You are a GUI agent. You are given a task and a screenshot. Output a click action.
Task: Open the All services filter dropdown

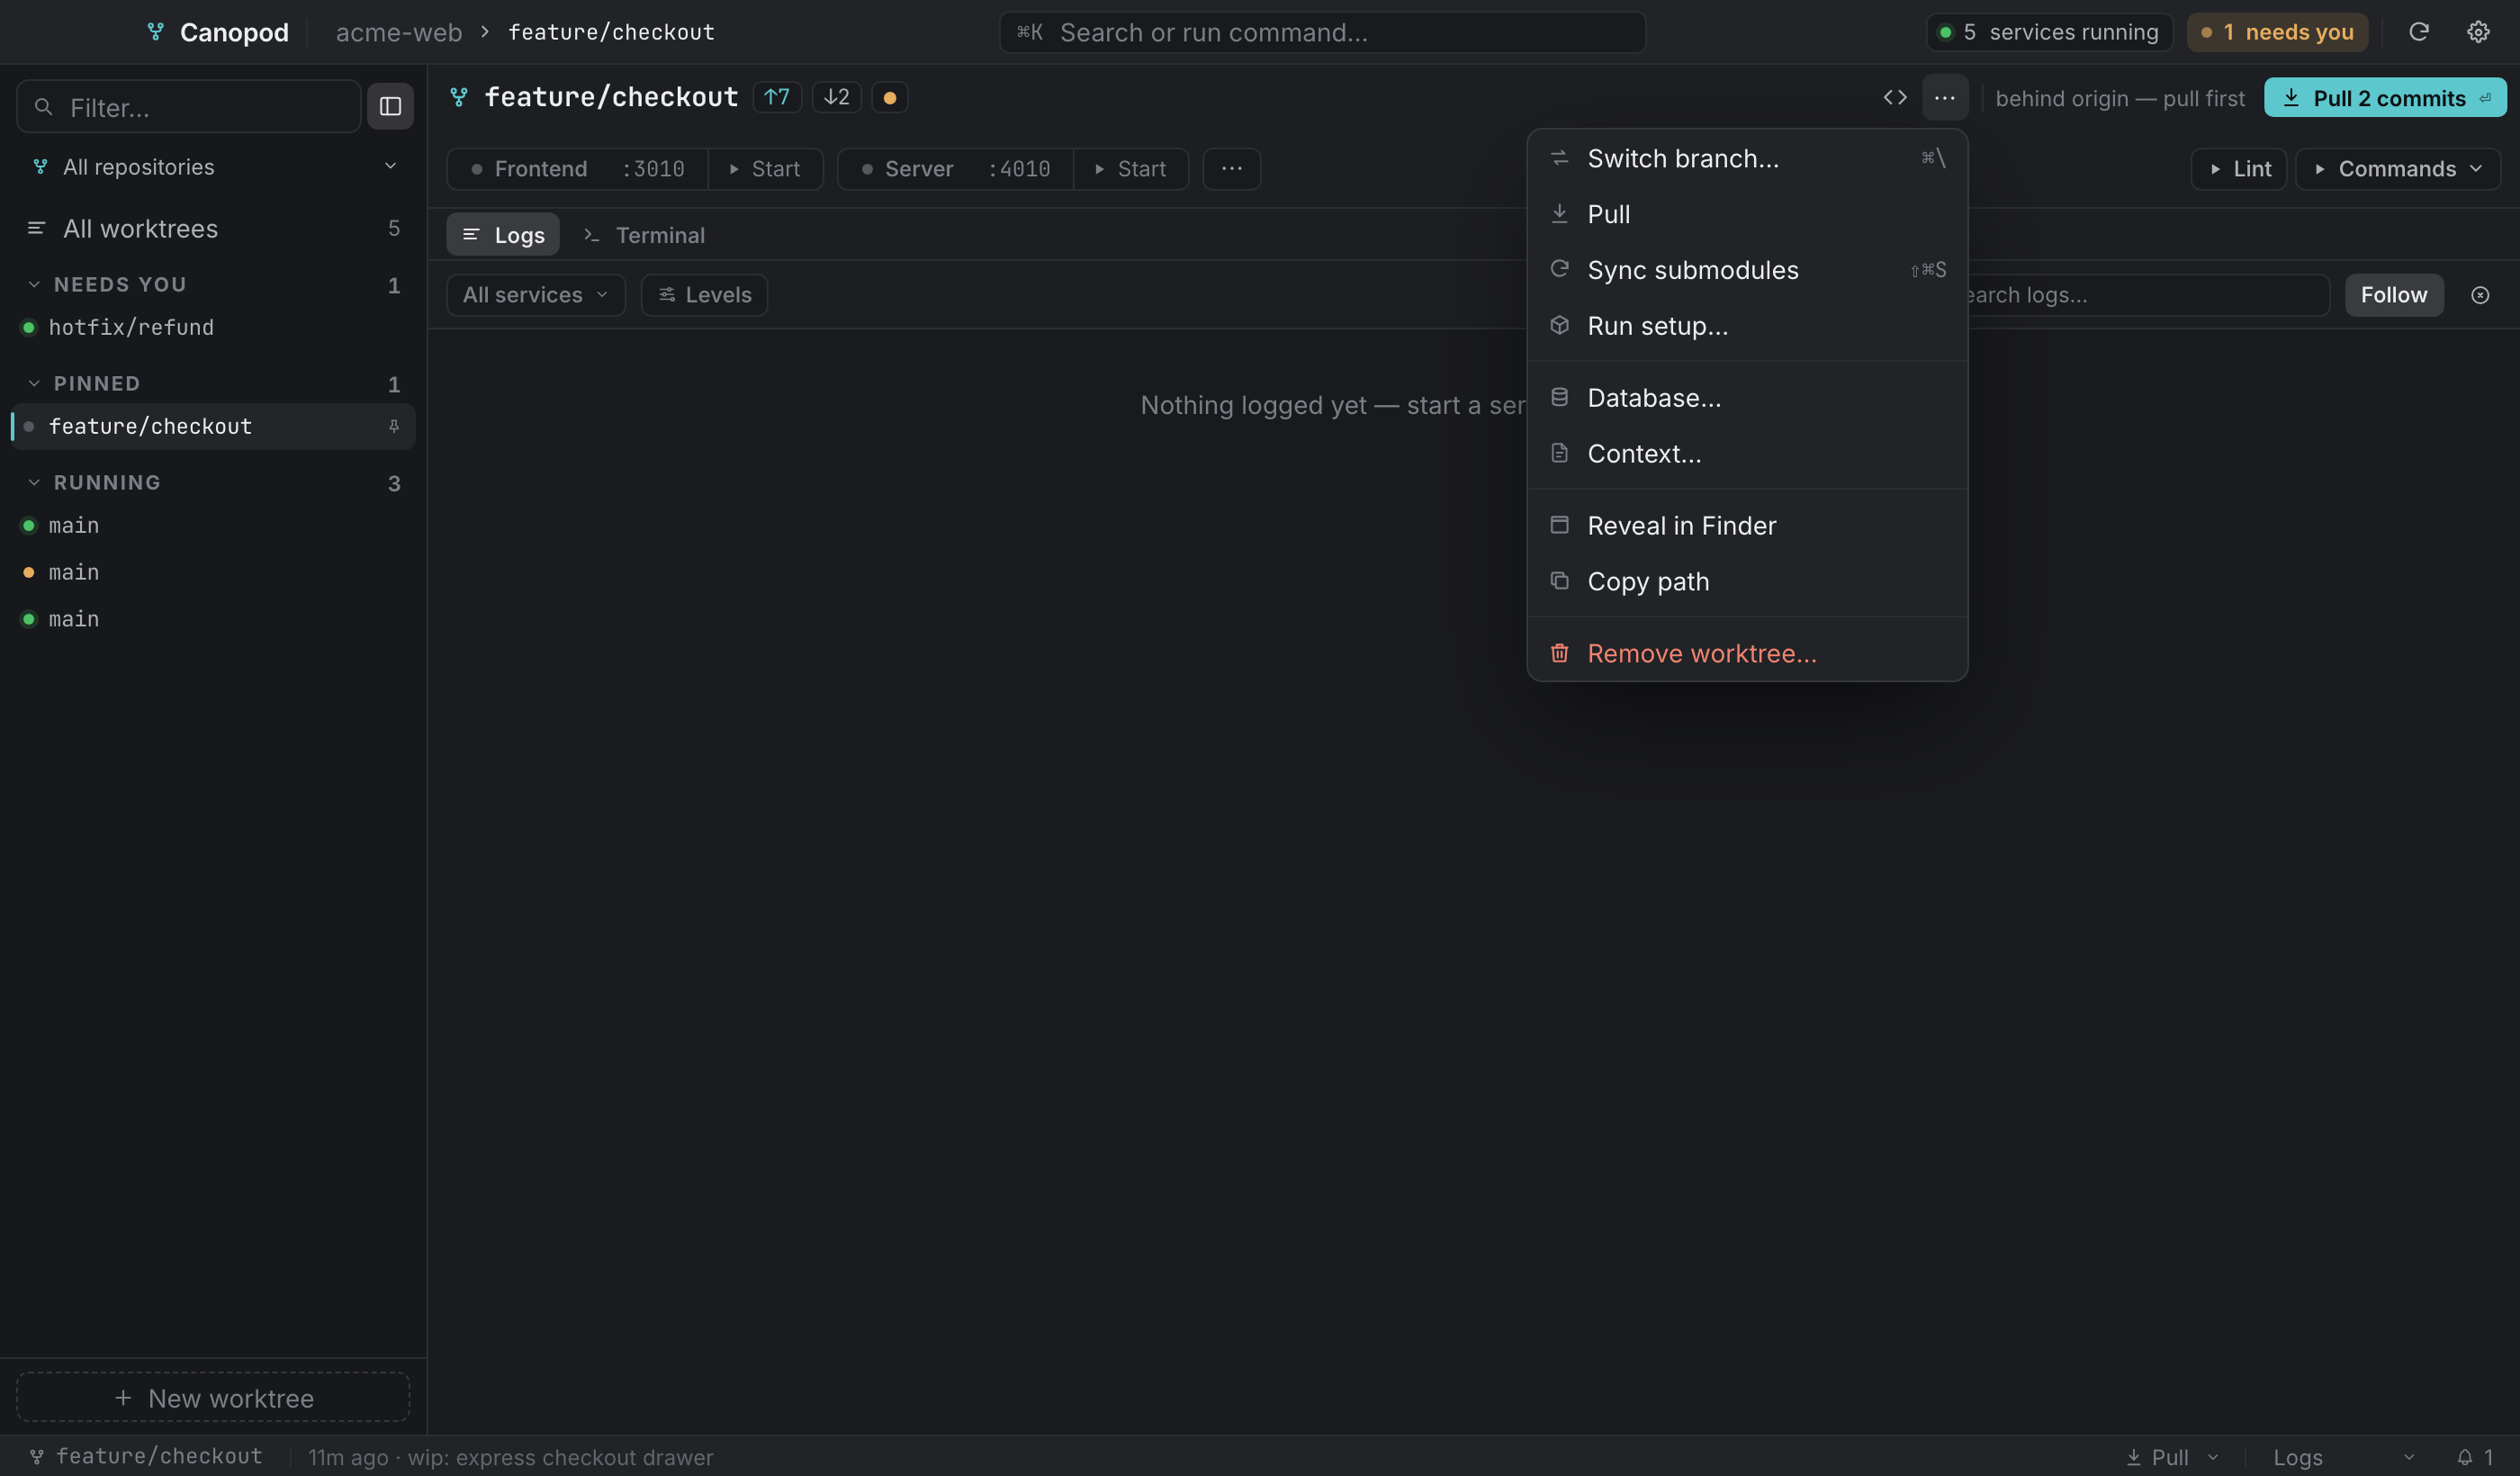pos(536,295)
